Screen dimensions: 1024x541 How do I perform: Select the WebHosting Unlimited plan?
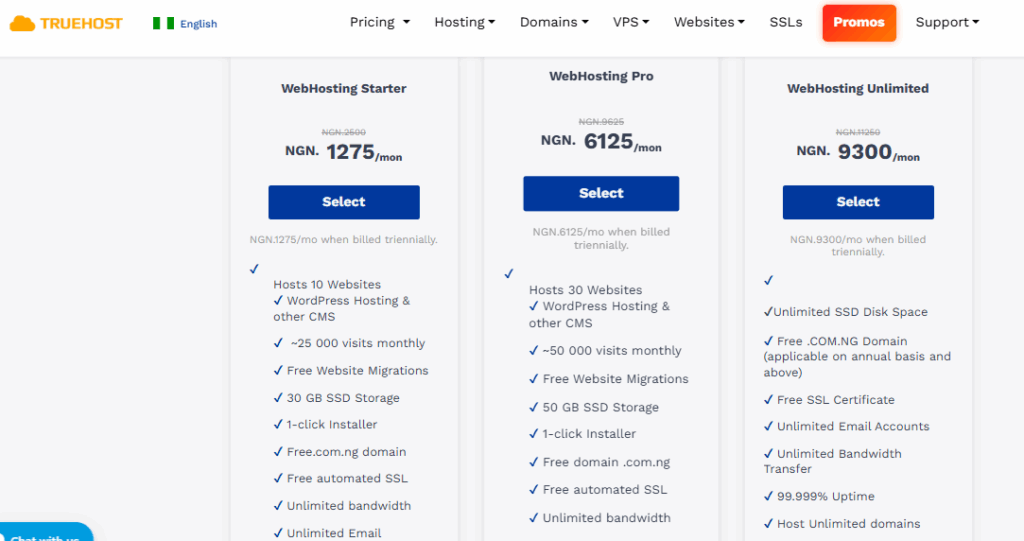pyautogui.click(x=858, y=202)
